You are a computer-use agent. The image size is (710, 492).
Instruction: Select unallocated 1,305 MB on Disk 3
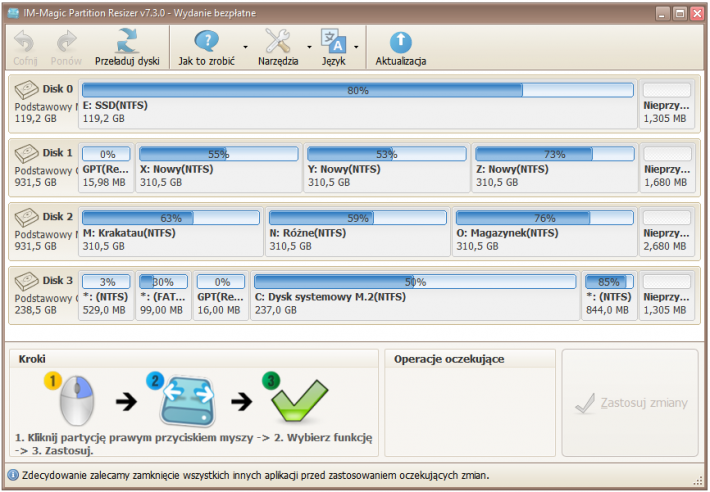(667, 296)
